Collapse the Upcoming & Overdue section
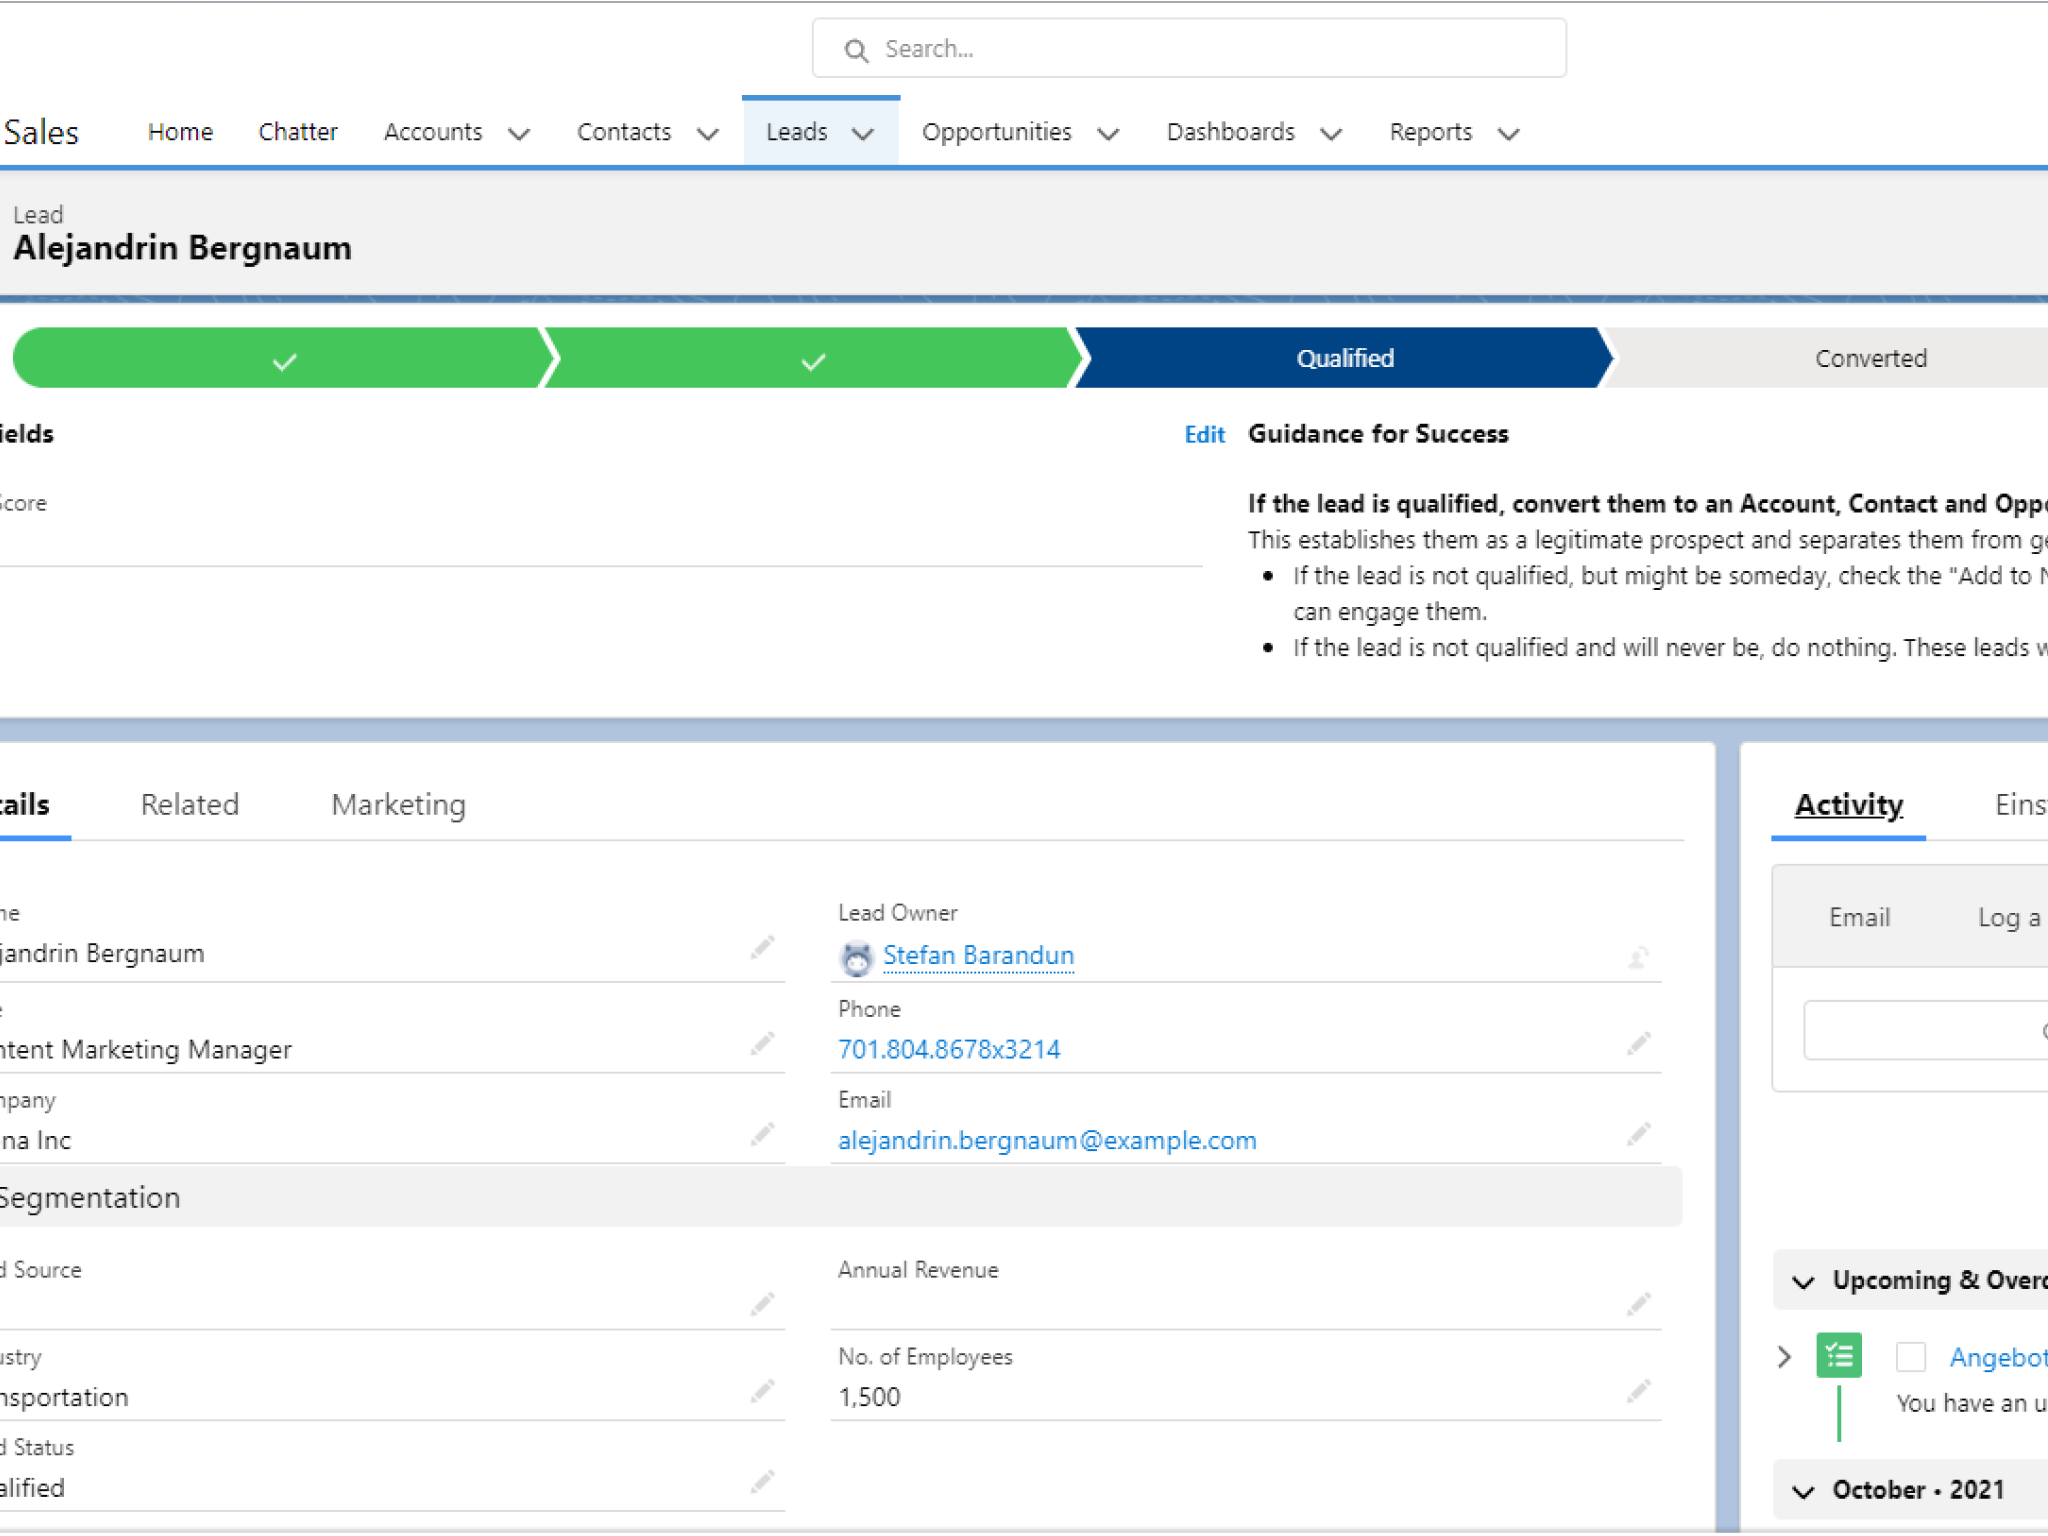Screen dimensions: 2048x1536 [x=1803, y=1281]
